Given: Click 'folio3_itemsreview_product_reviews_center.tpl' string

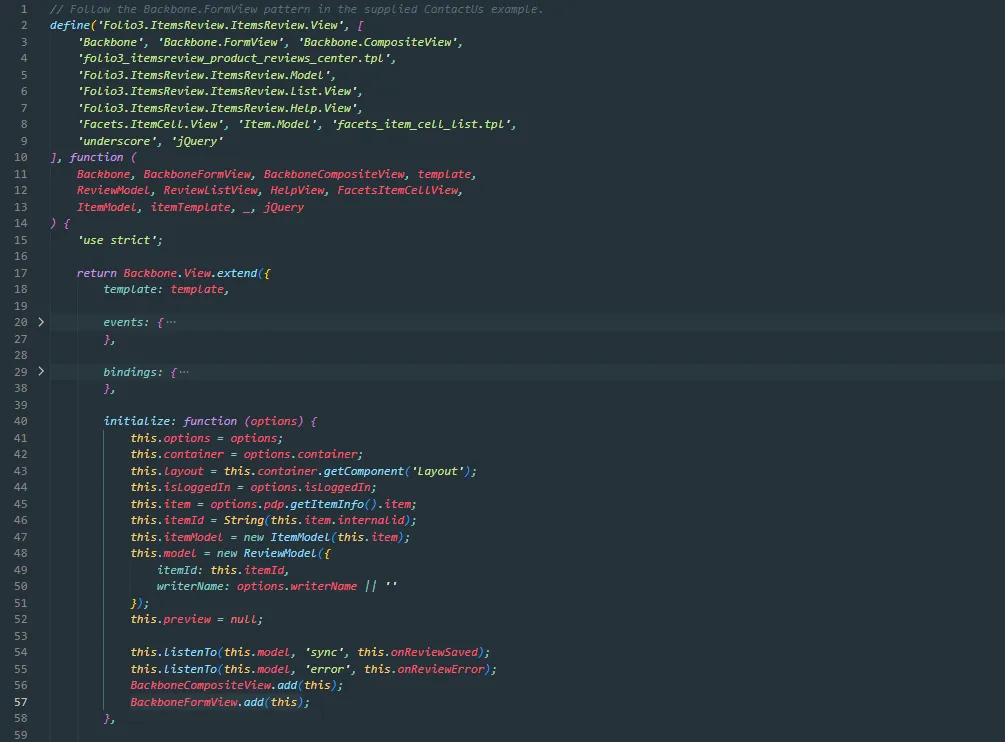Looking at the screenshot, I should [234, 58].
